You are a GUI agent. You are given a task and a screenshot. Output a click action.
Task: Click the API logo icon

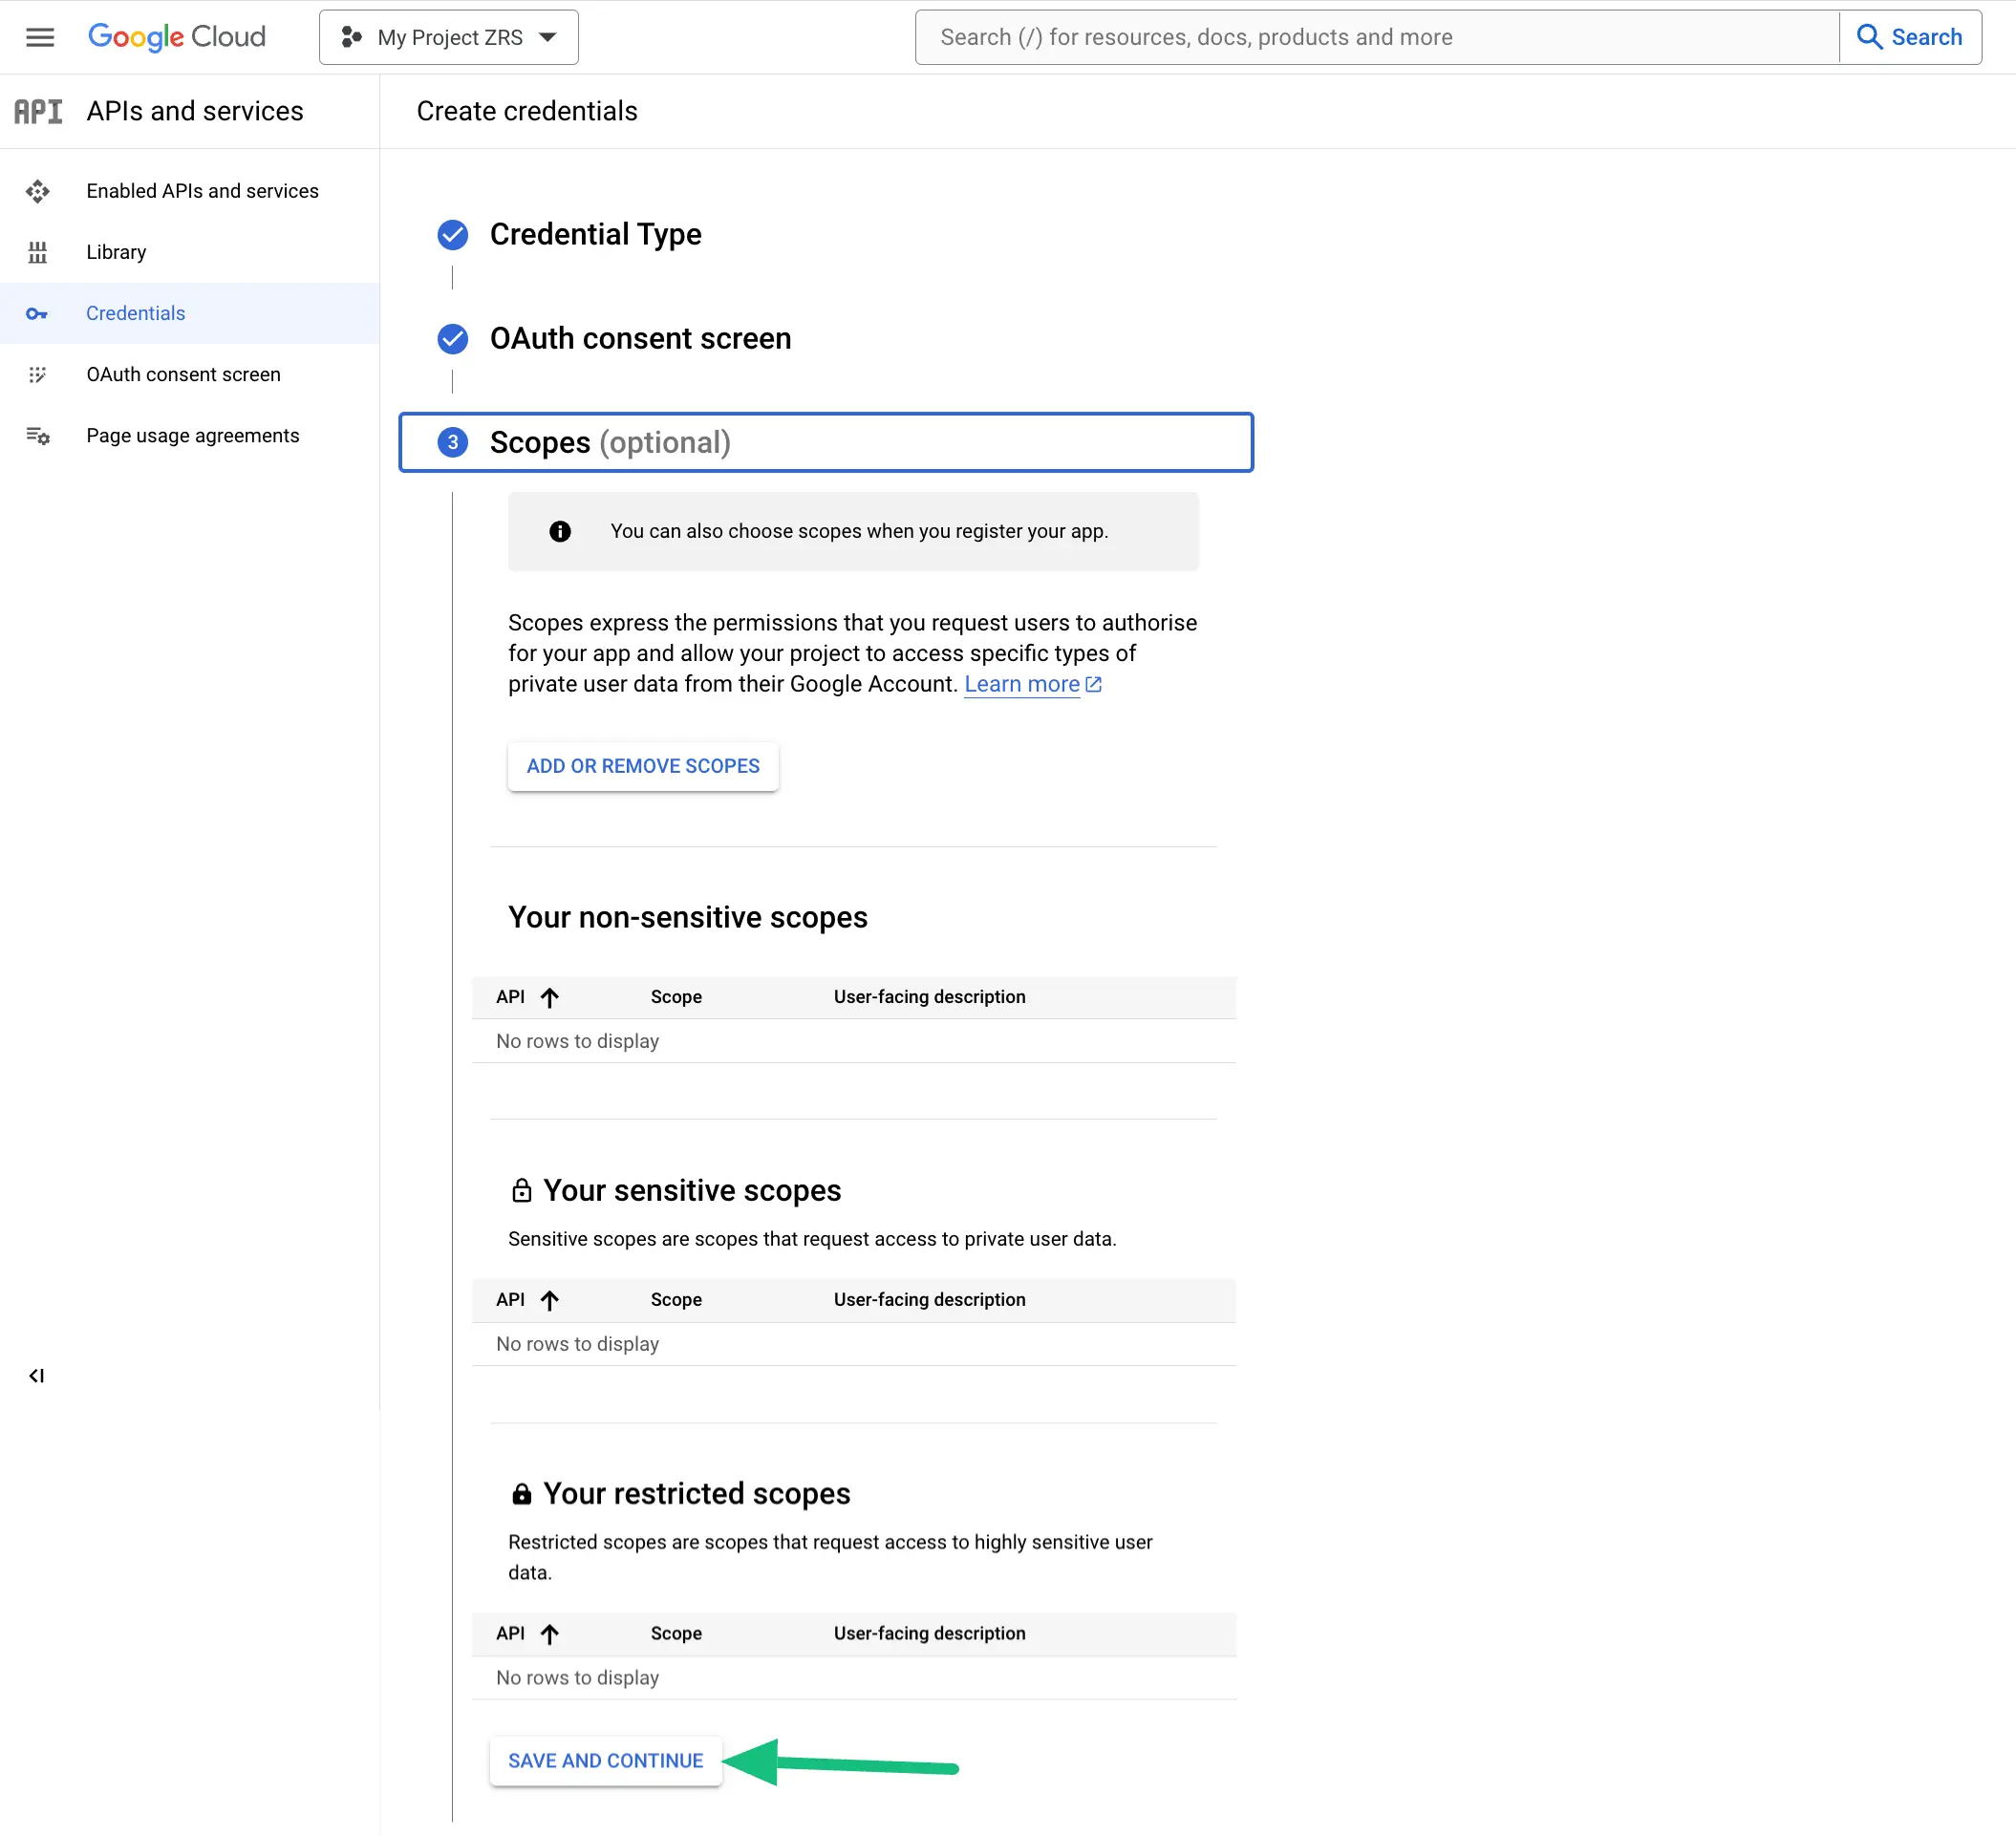(38, 111)
